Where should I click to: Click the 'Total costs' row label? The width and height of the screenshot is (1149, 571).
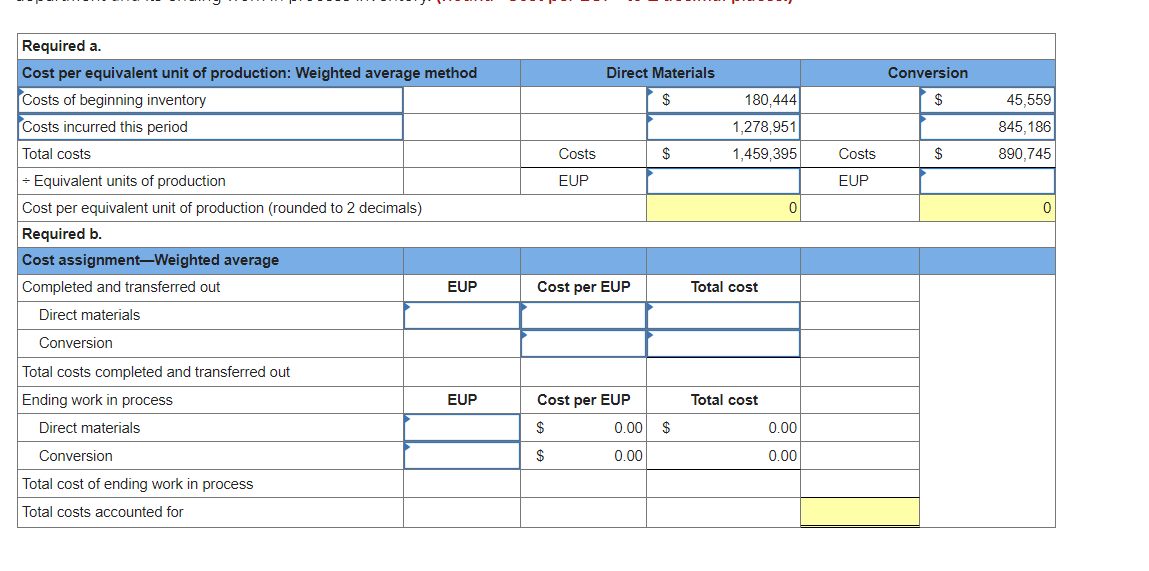point(56,154)
